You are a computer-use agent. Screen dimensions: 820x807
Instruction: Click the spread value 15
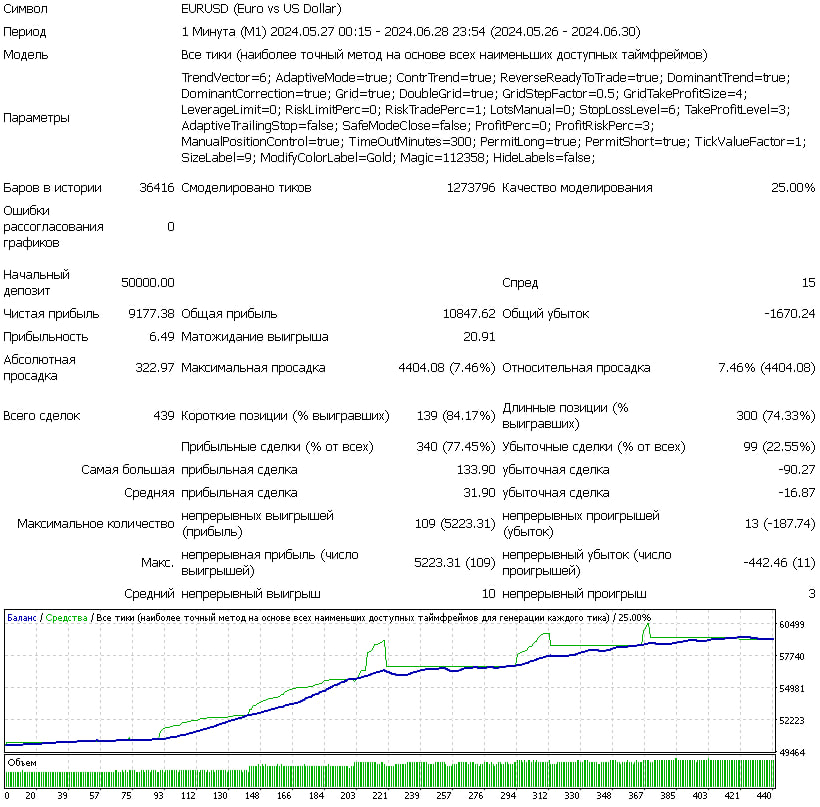pos(806,283)
